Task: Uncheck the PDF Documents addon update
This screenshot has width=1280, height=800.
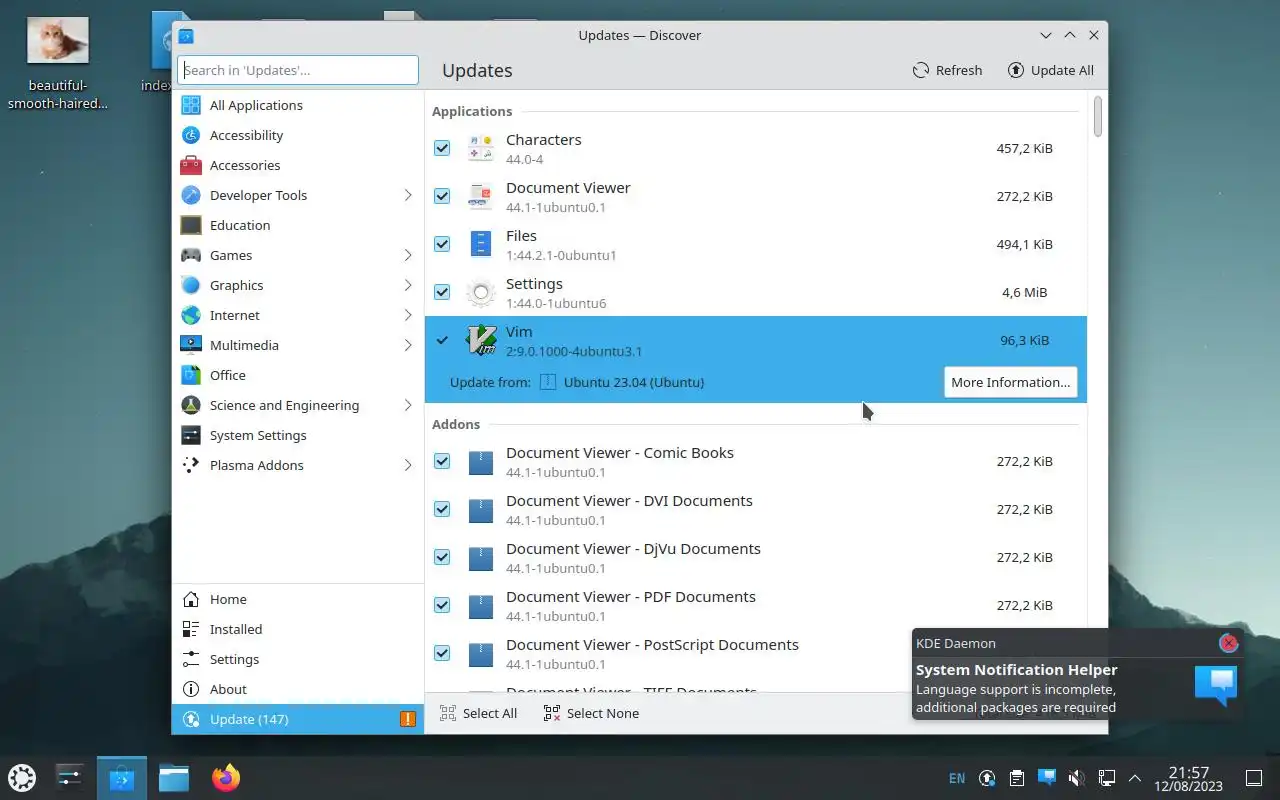Action: (442, 605)
